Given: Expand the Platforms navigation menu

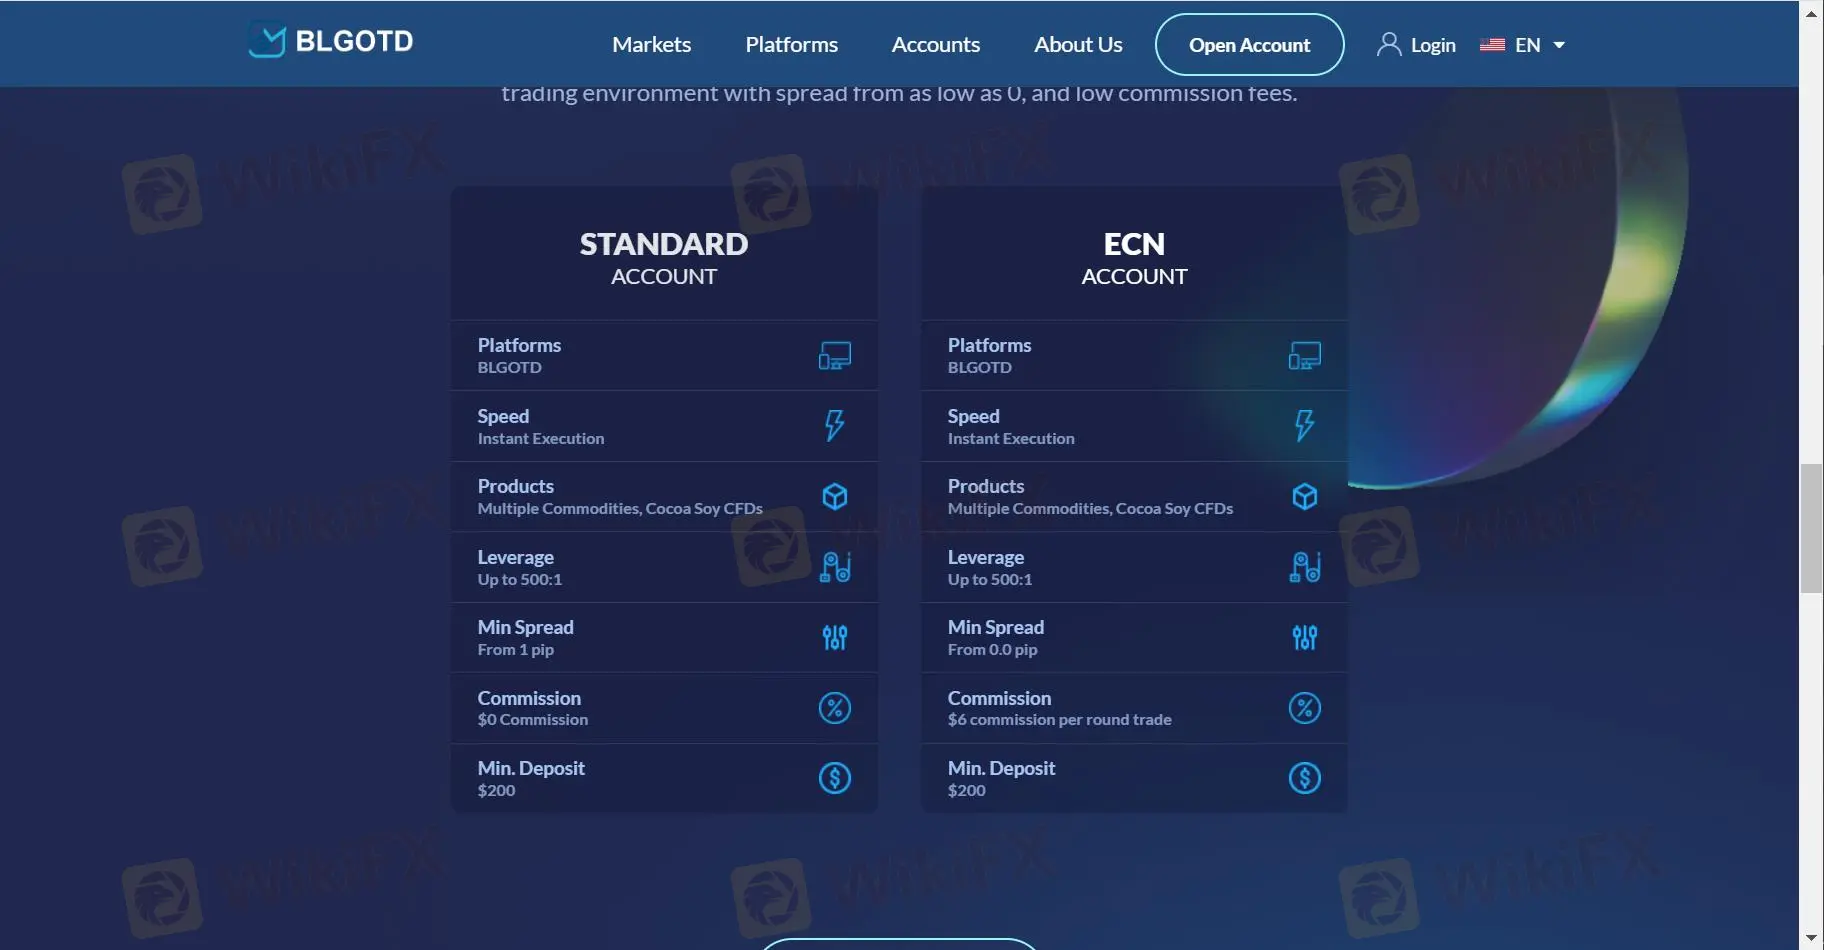Looking at the screenshot, I should coord(791,44).
